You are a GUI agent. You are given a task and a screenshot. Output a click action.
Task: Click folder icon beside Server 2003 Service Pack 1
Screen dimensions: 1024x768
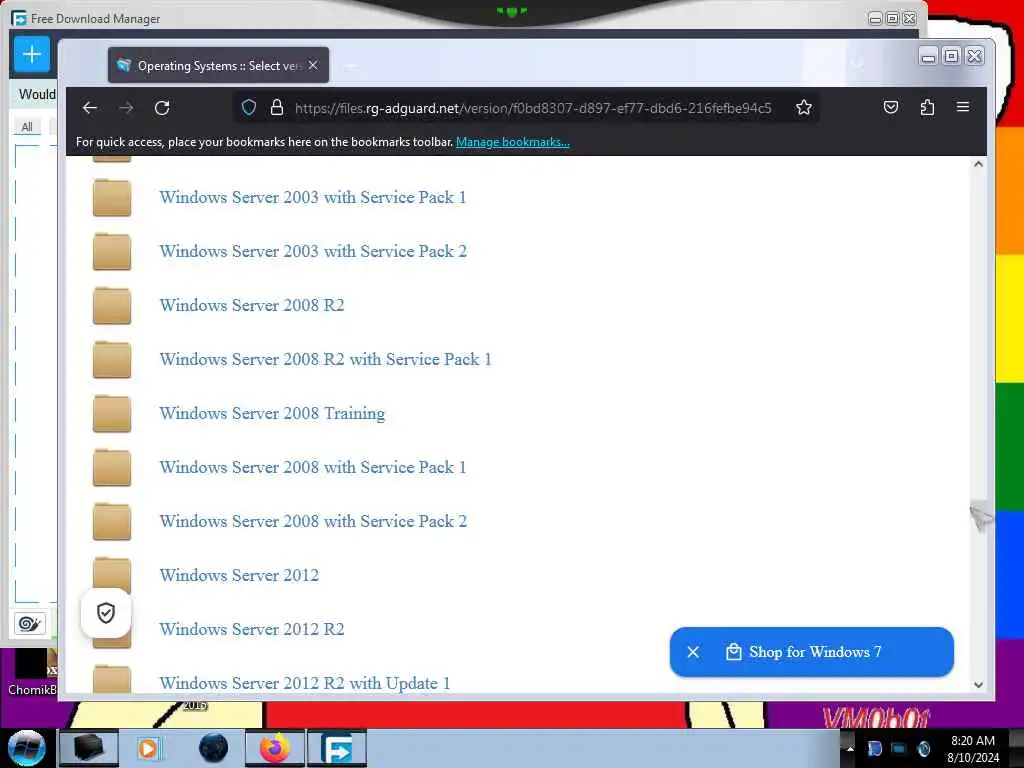click(x=112, y=197)
